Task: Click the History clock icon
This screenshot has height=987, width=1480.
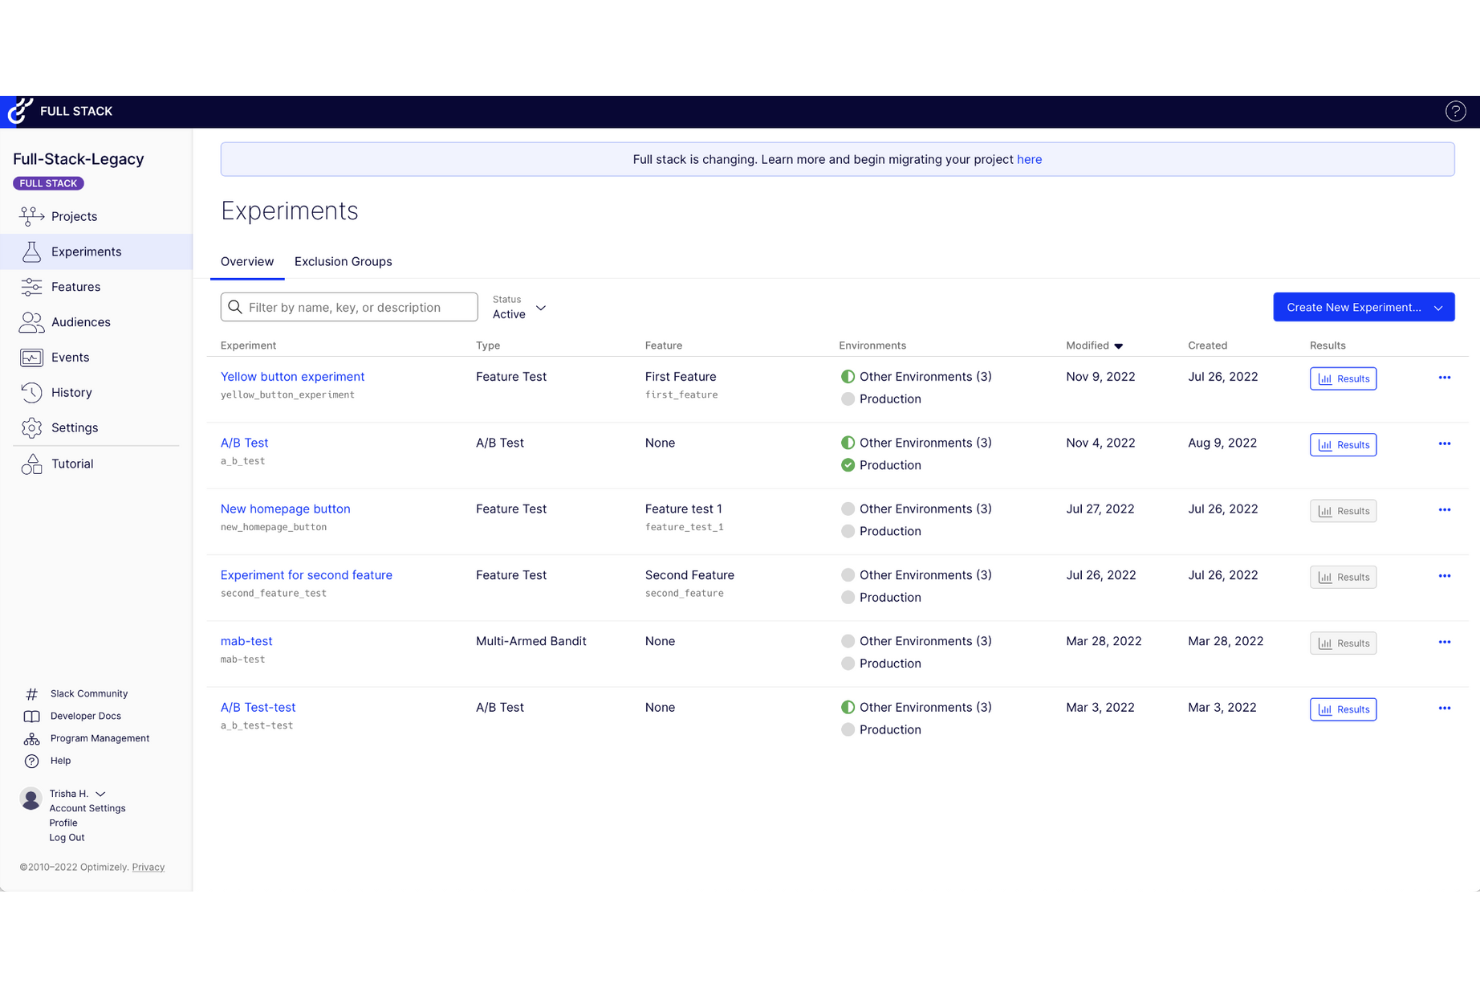Action: click(32, 392)
